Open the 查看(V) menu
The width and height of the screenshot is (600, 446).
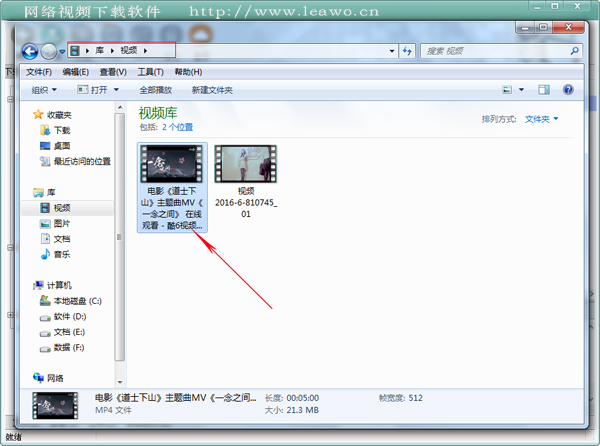(113, 72)
